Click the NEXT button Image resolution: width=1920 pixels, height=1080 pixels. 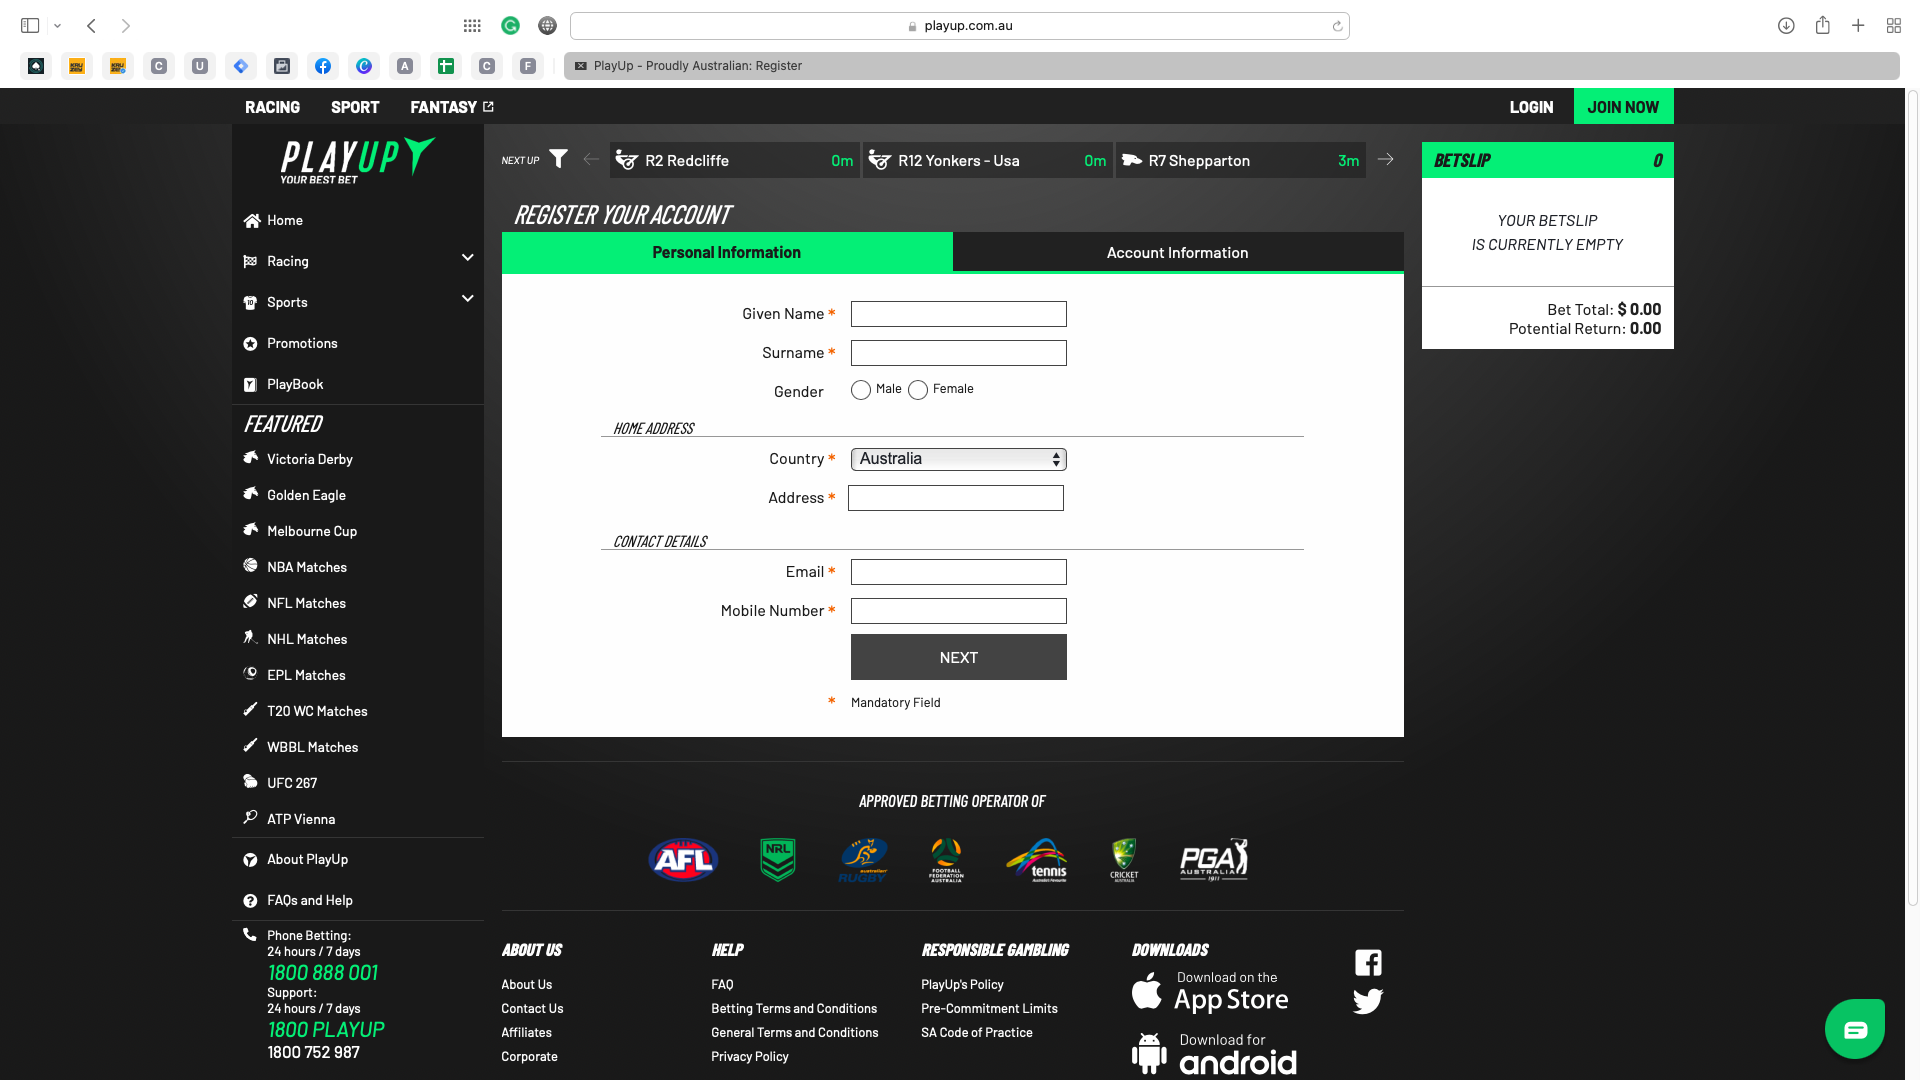coord(958,657)
